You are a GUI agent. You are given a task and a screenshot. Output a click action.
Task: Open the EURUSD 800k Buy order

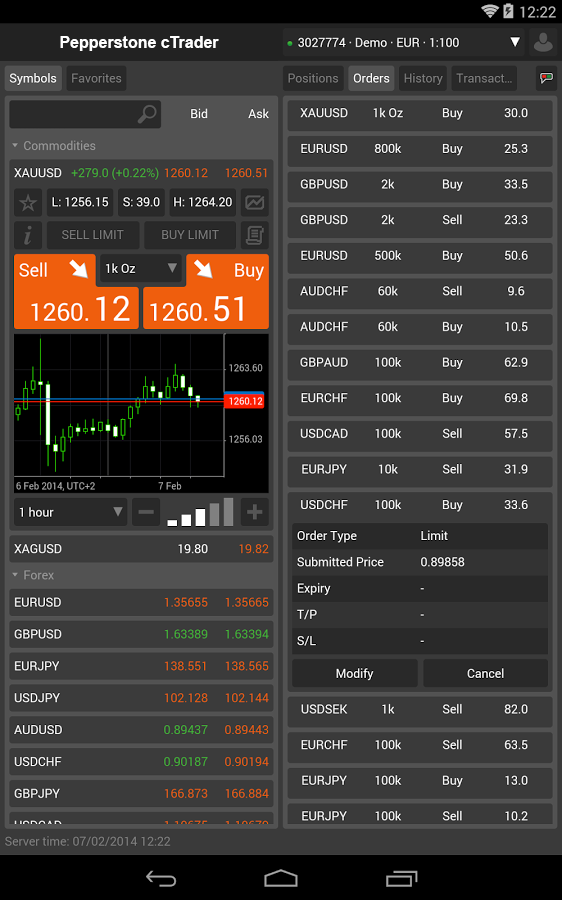pos(420,149)
